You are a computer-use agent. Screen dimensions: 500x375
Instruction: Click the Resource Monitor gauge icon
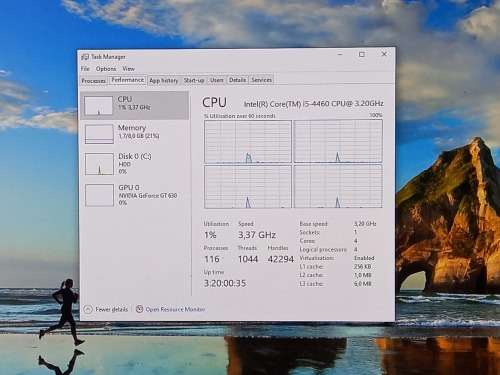139,309
